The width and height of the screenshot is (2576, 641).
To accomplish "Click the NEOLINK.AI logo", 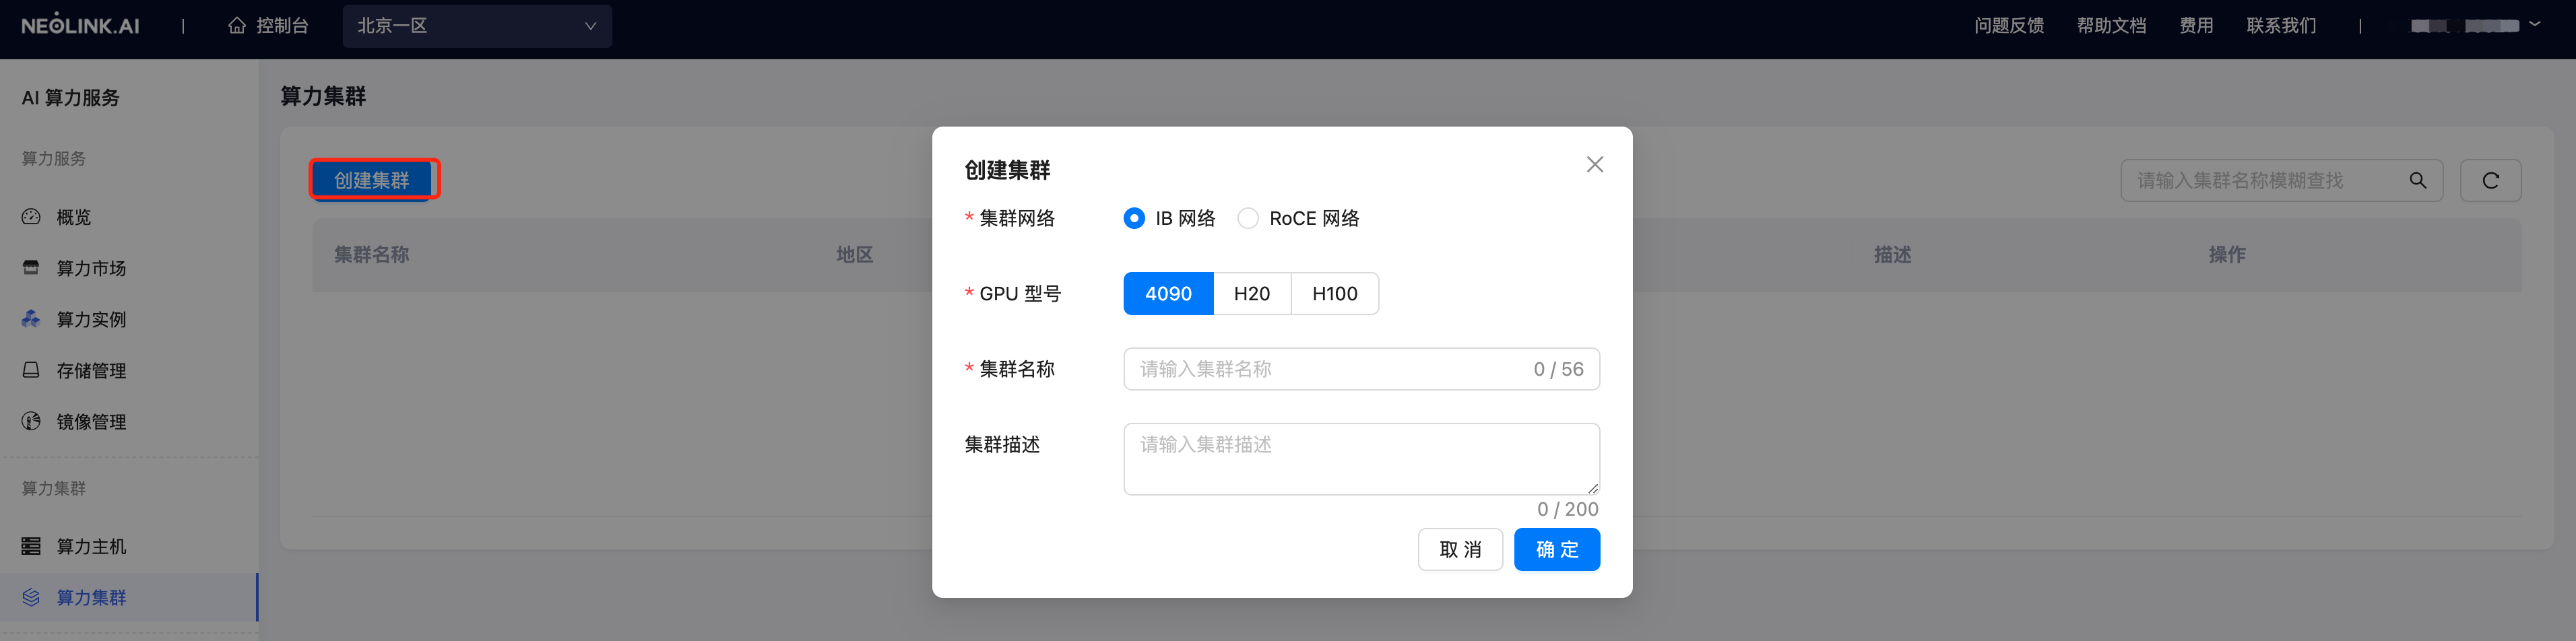I will coord(80,25).
